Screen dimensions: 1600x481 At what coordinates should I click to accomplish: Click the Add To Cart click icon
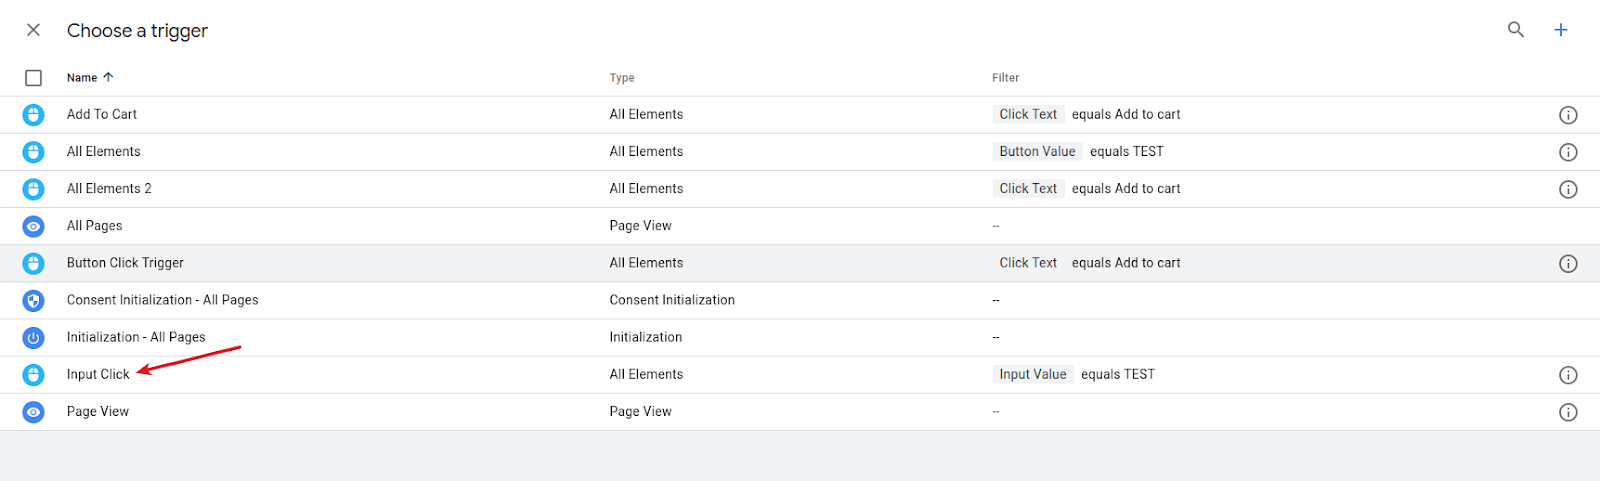(x=33, y=115)
